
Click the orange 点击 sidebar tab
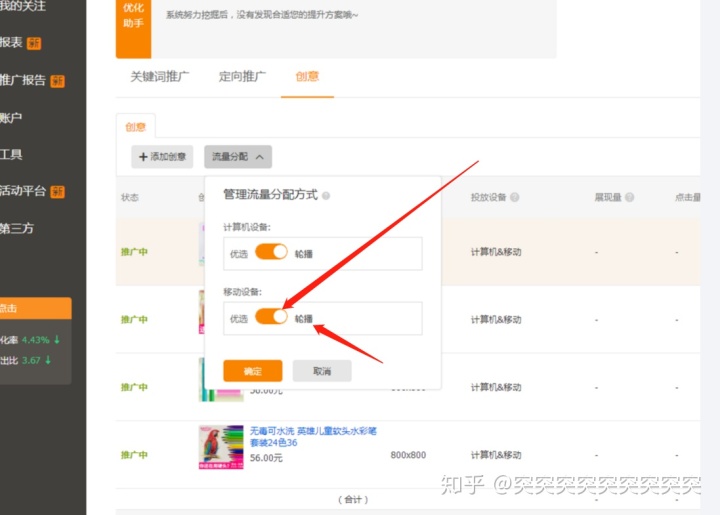pos(35,308)
